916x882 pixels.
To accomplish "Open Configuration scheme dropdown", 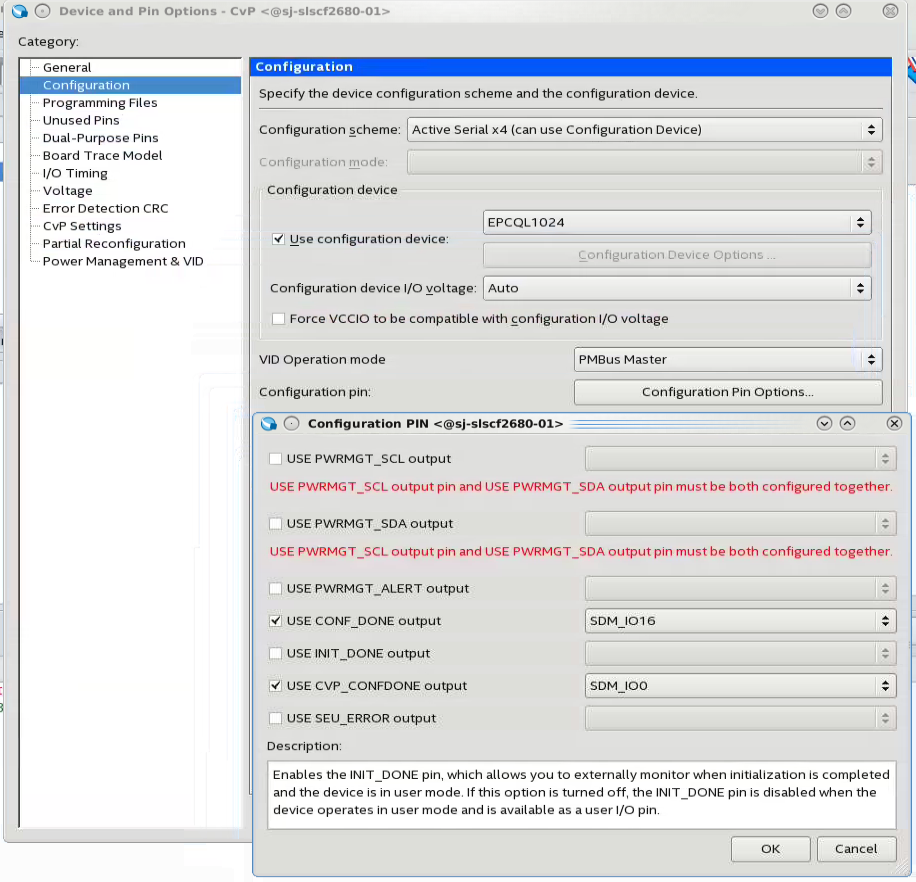I will 644,130.
